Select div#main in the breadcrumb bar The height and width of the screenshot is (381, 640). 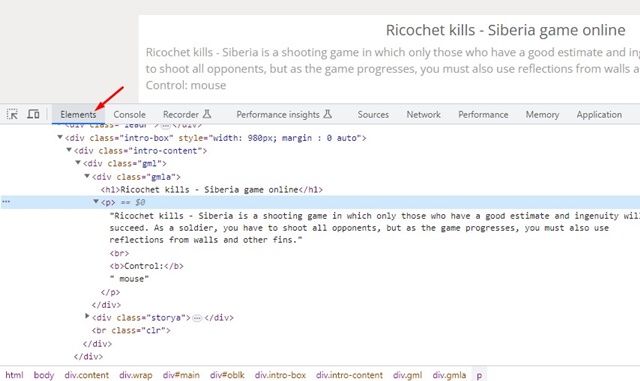point(181,375)
